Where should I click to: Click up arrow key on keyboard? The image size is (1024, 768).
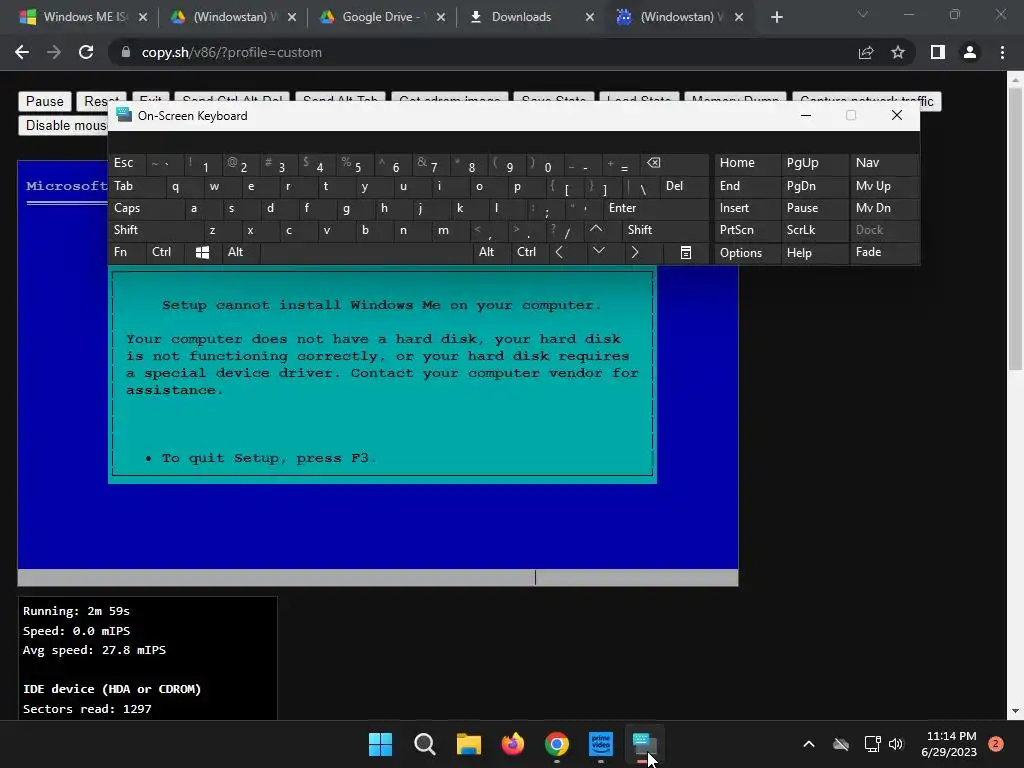pyautogui.click(x=596, y=229)
